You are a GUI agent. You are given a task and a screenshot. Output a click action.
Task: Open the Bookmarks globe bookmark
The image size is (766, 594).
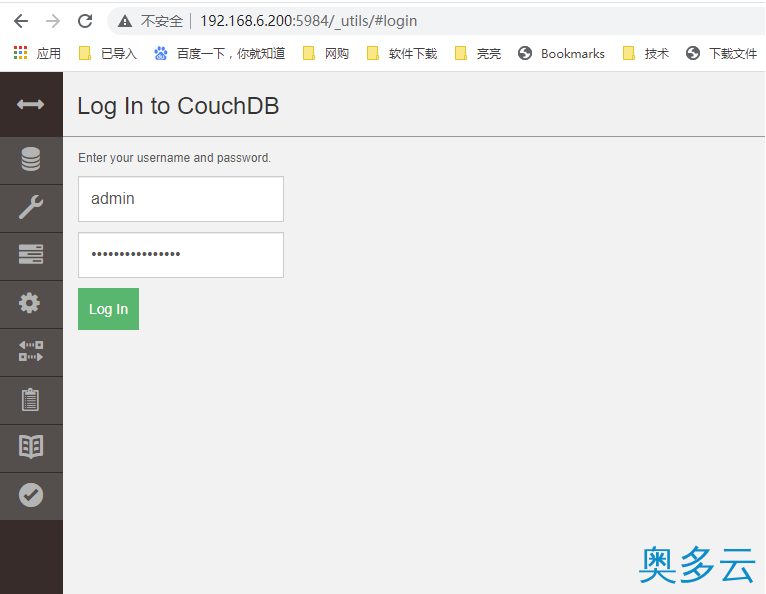tap(561, 53)
